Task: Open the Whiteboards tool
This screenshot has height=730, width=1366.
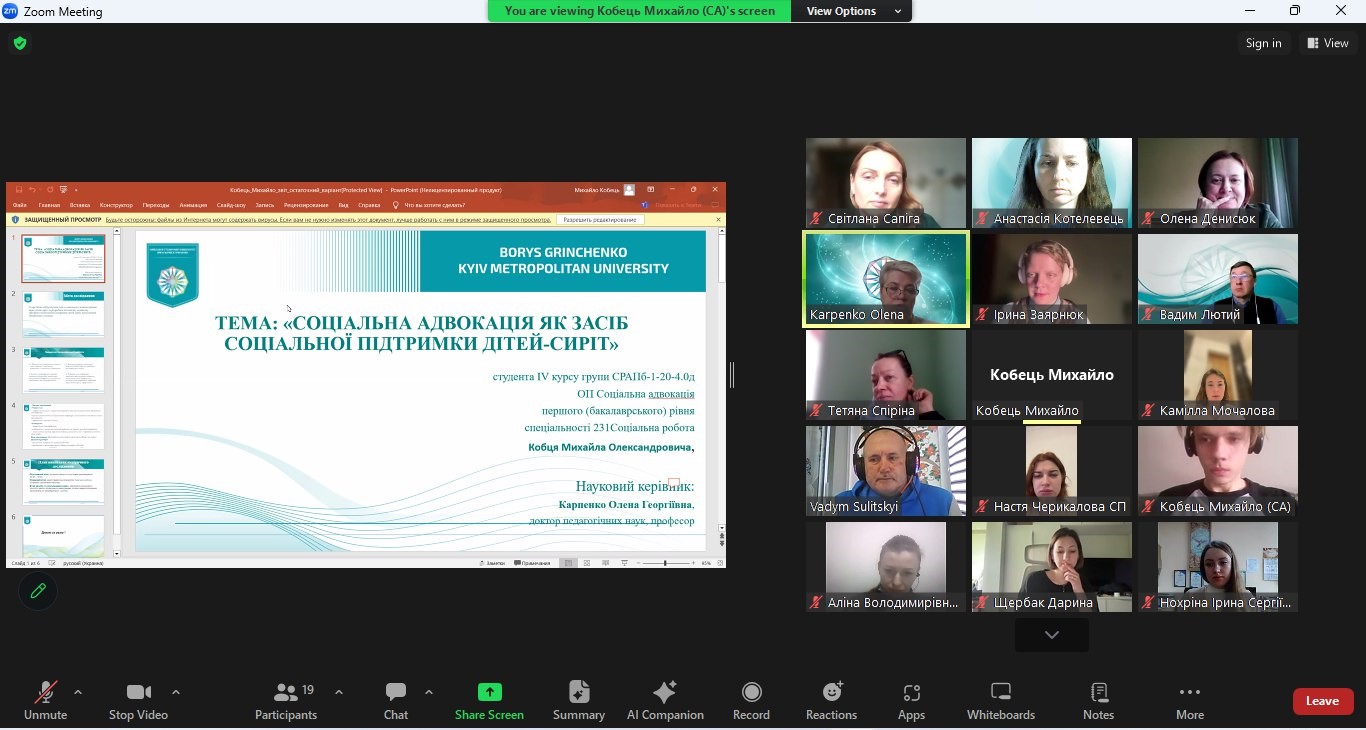Action: click(x=1000, y=700)
